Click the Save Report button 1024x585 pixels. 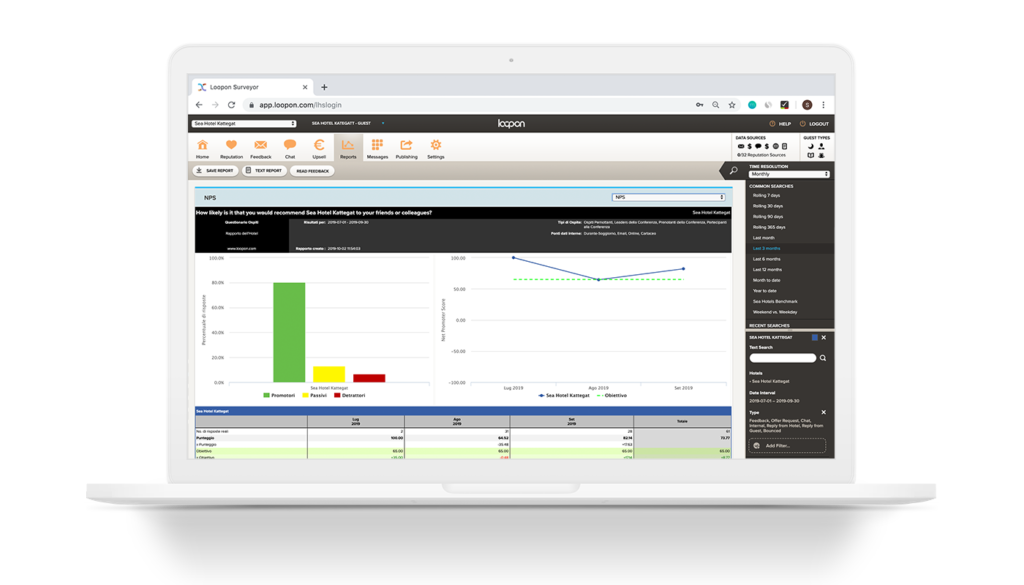pyautogui.click(x=216, y=171)
